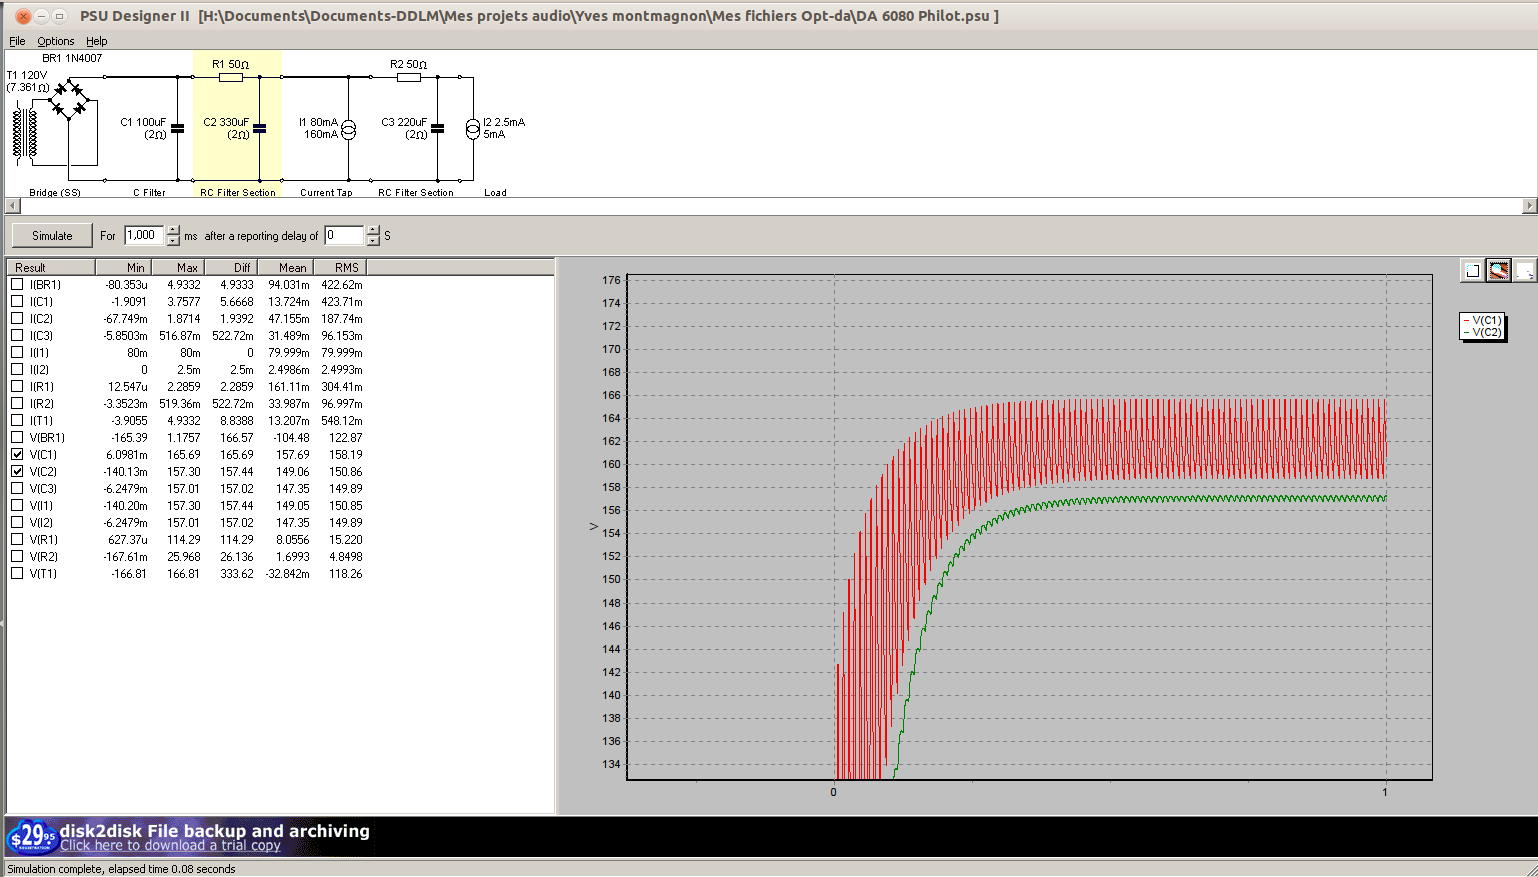Image resolution: width=1538 pixels, height=877 pixels.
Task: Select the Bridge (SS) section label
Action: click(x=55, y=192)
